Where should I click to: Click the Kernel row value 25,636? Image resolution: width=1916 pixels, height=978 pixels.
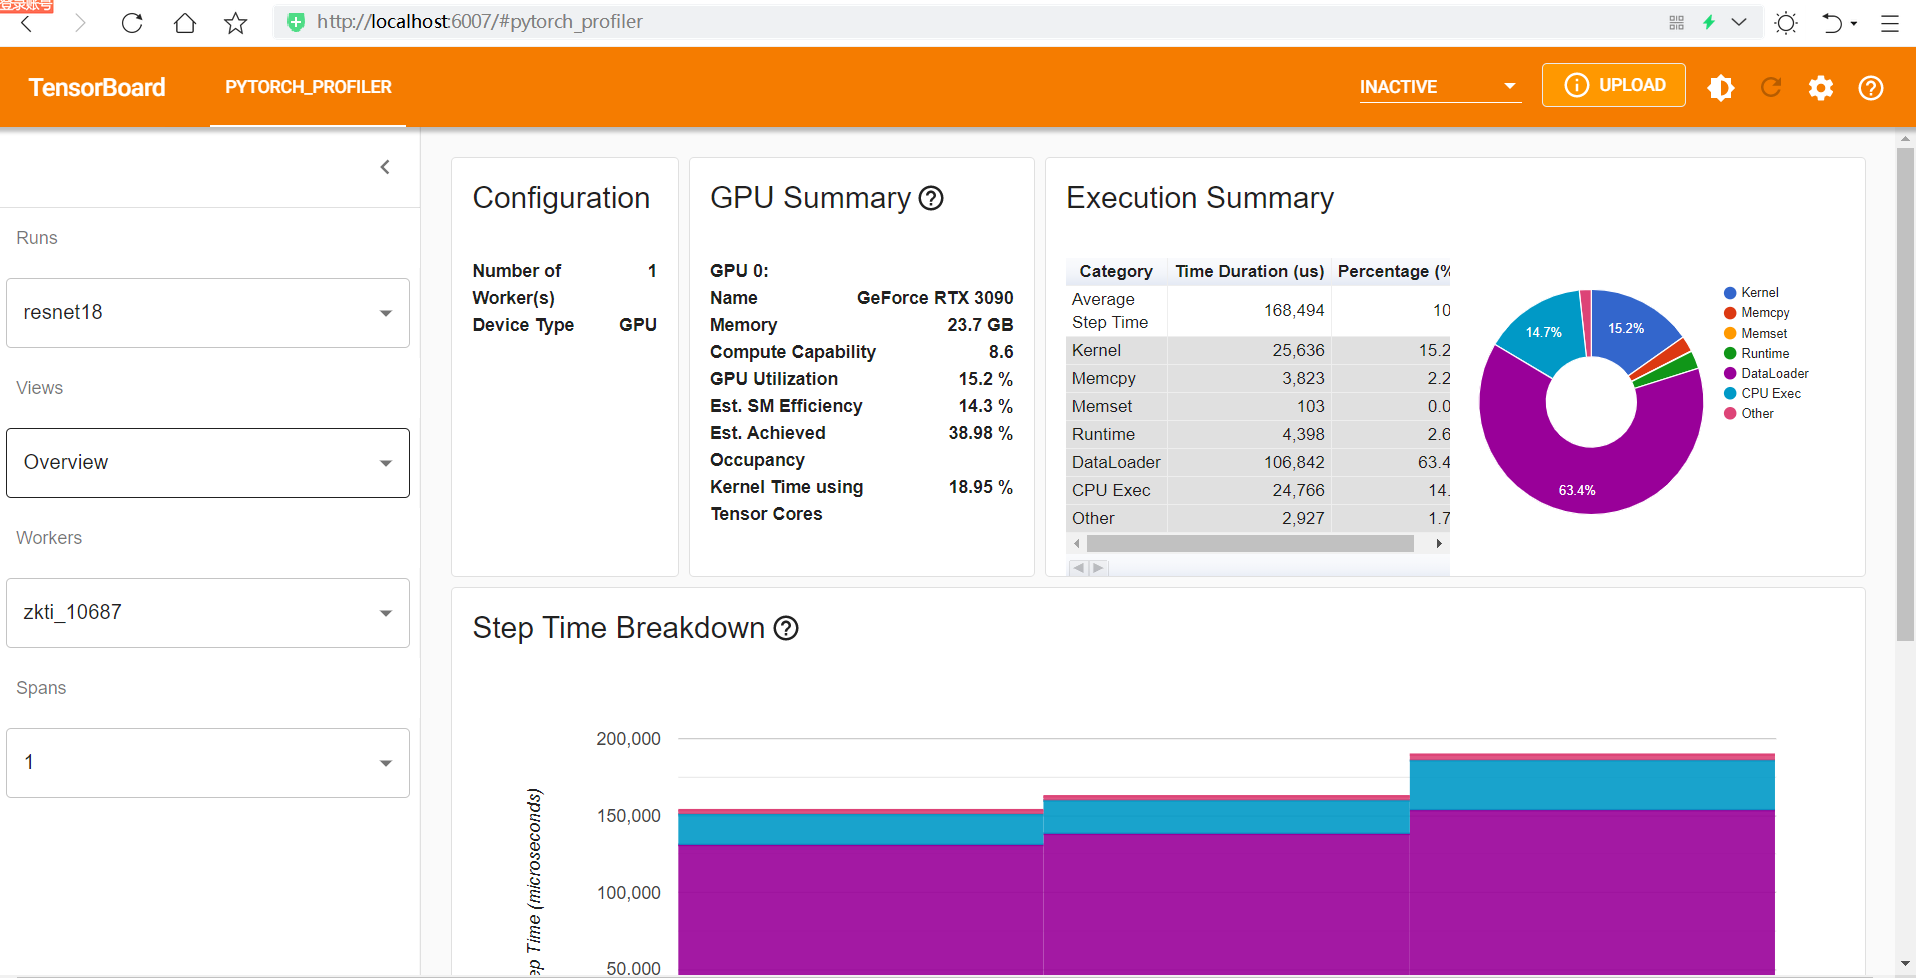[x=1298, y=350]
